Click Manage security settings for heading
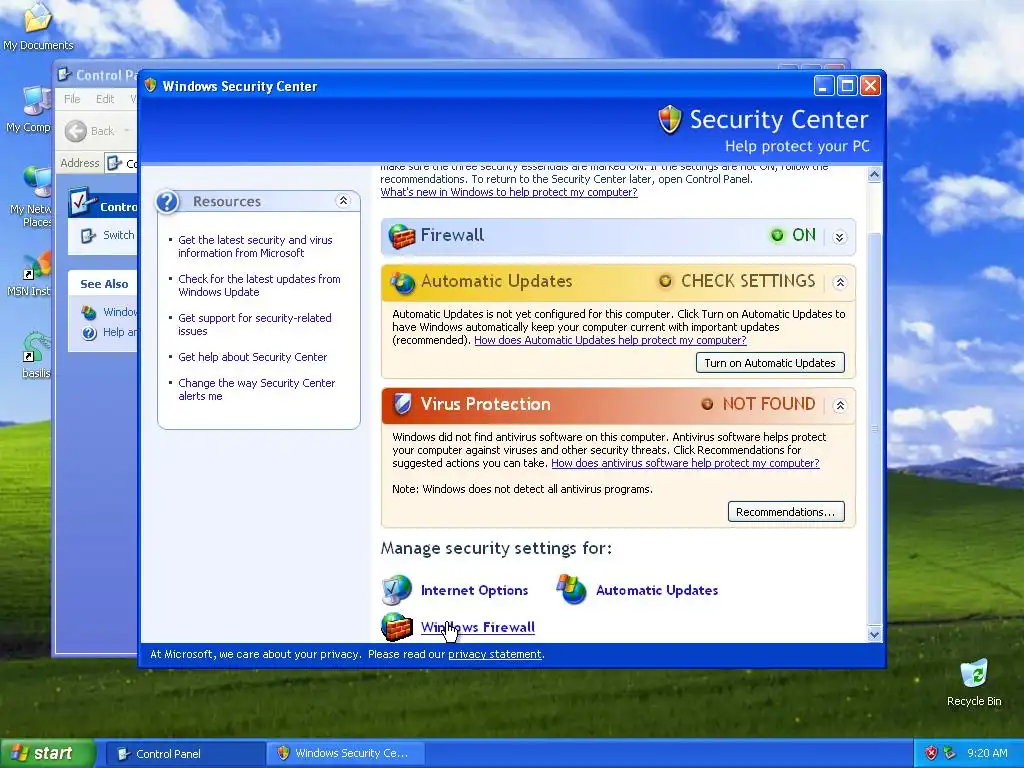 pyautogui.click(x=496, y=548)
